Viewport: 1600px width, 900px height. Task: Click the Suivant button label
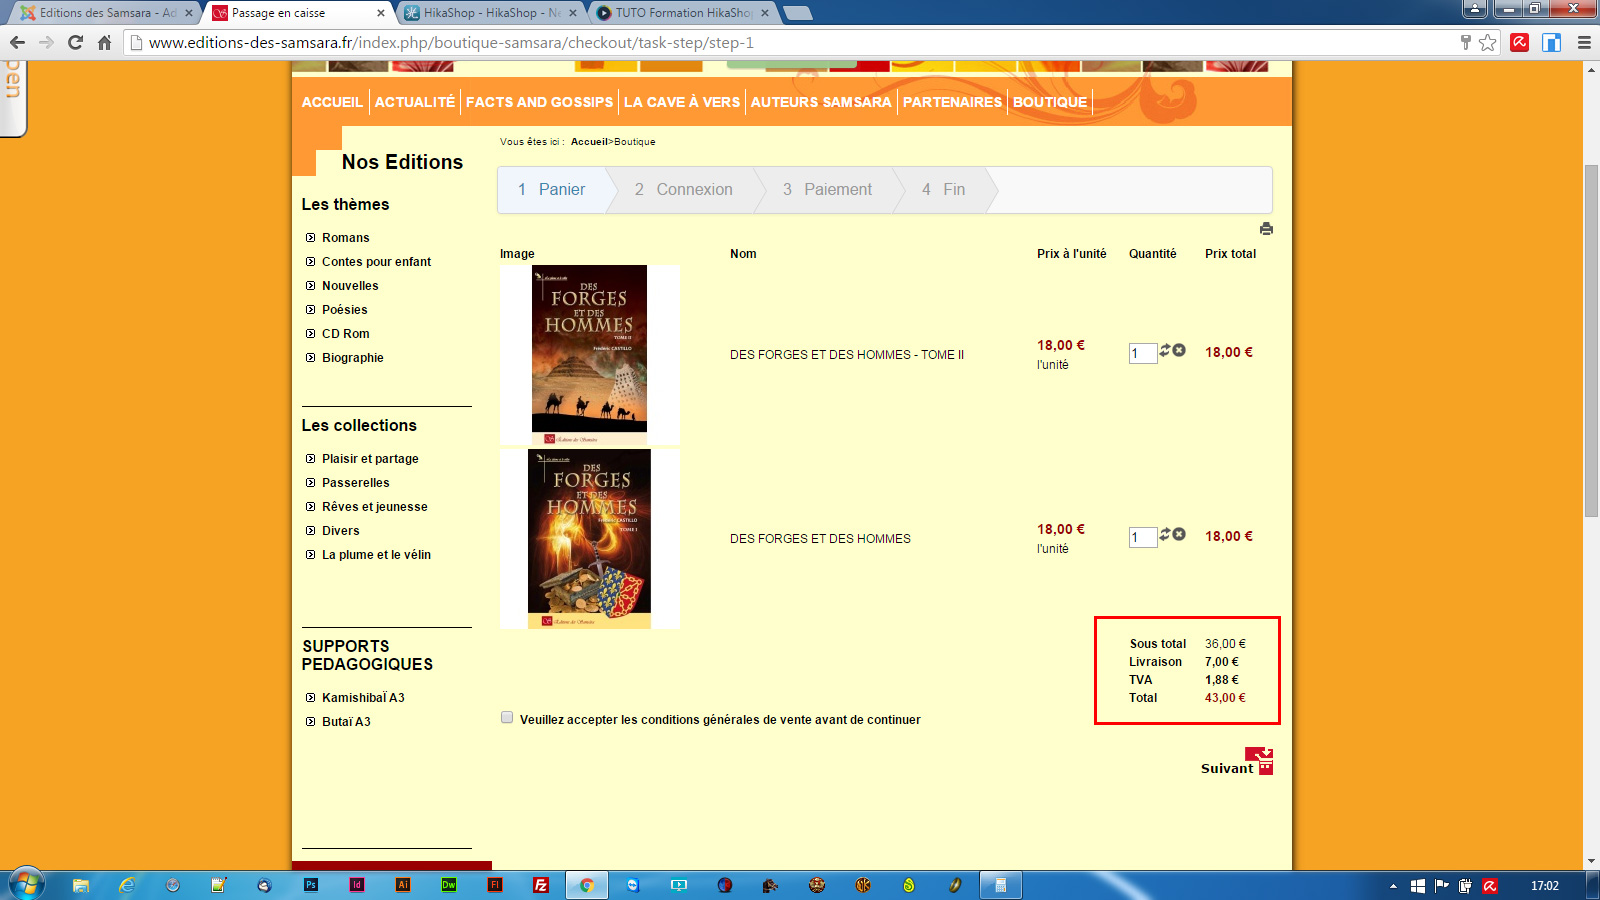pyautogui.click(x=1227, y=768)
